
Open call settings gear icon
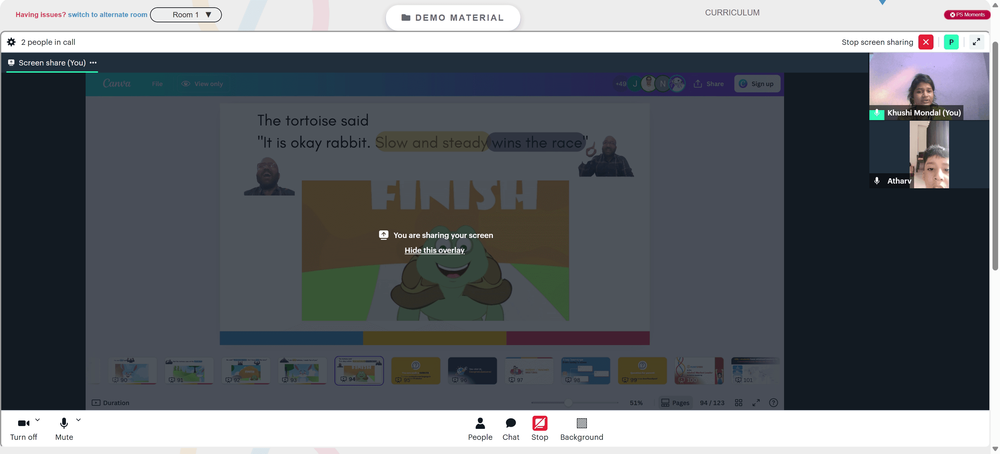pyautogui.click(x=11, y=42)
